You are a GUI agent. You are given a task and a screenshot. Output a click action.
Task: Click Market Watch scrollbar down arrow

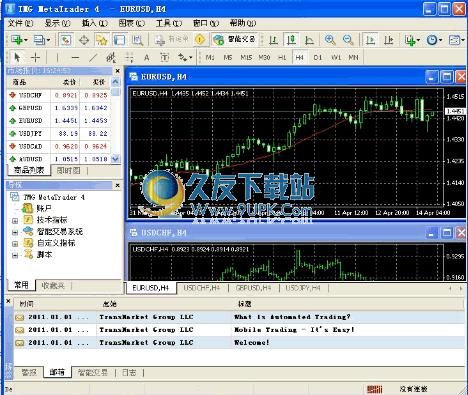(115, 159)
